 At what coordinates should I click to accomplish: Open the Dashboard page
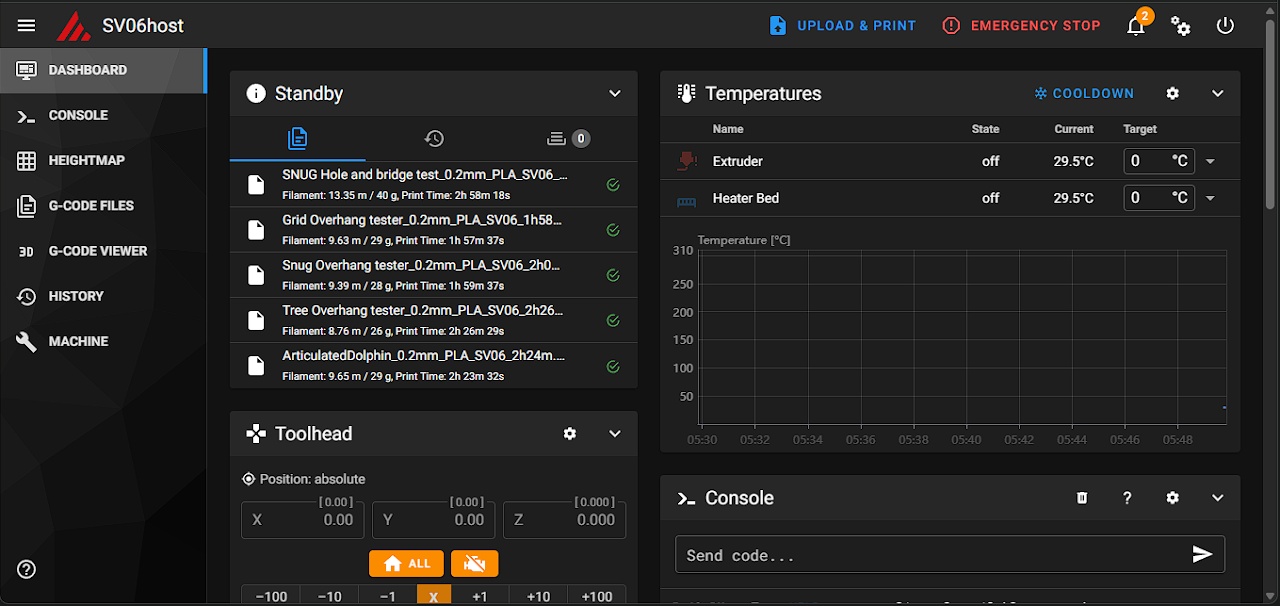103,70
